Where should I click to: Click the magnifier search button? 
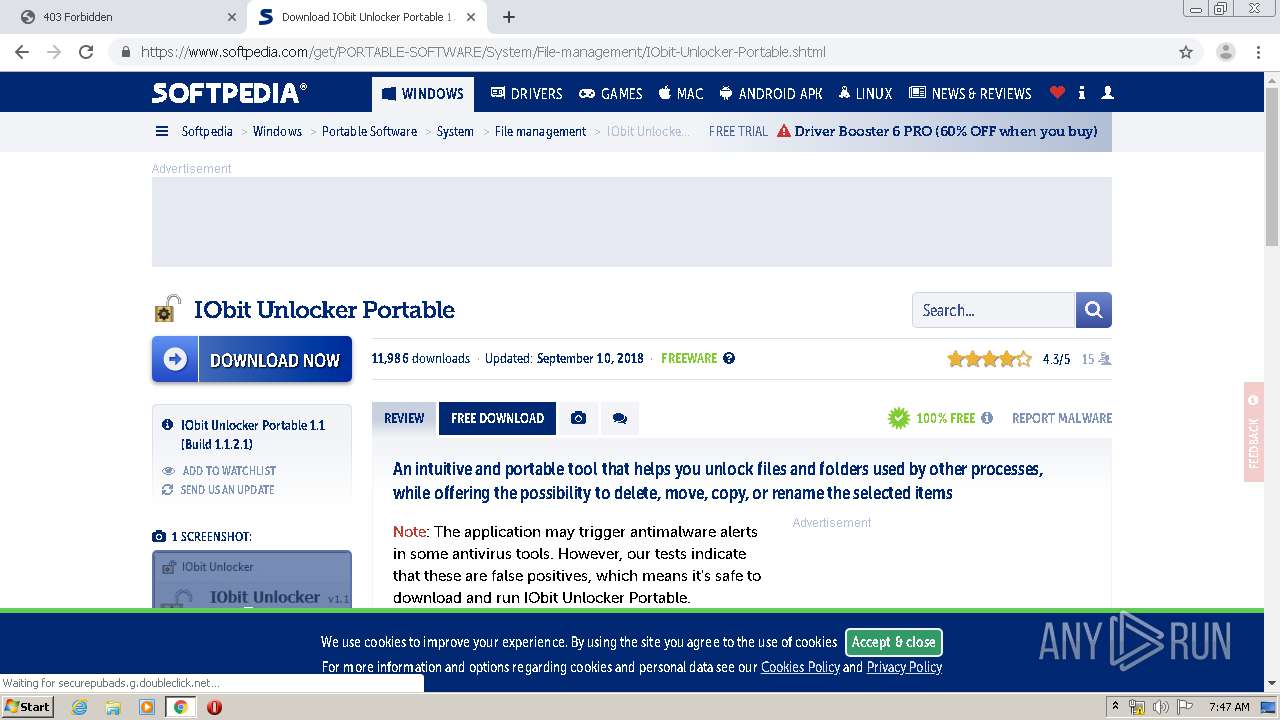tap(1093, 310)
